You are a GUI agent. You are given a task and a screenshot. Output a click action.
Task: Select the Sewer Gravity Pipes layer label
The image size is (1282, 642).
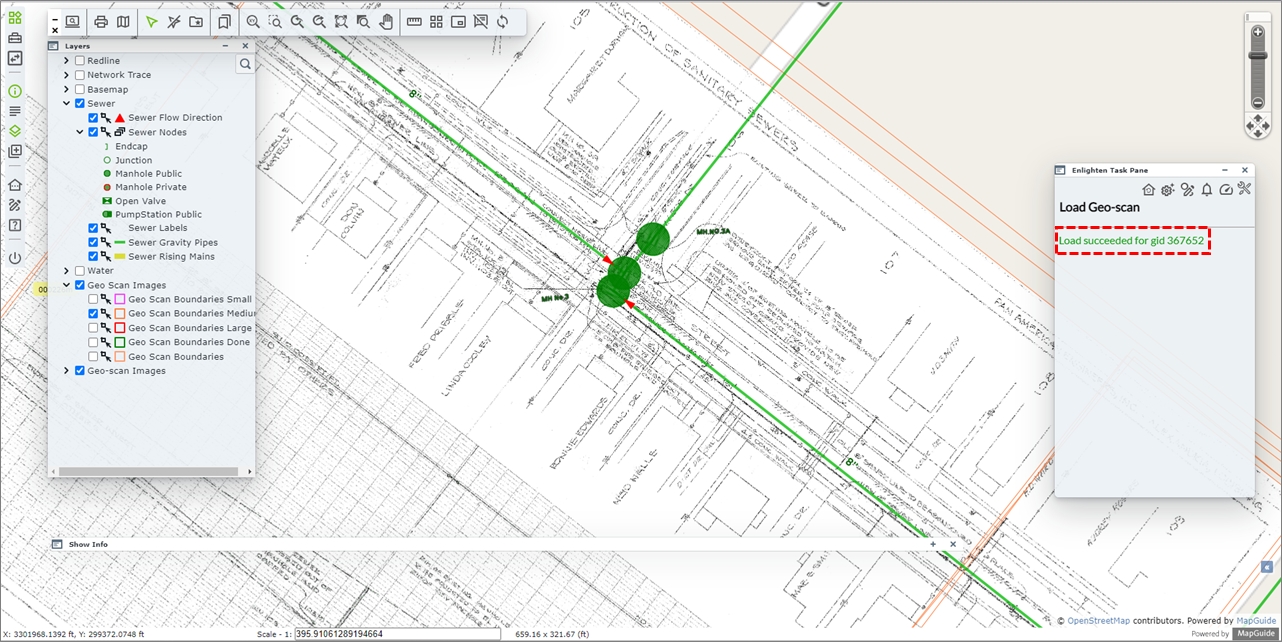(x=172, y=243)
